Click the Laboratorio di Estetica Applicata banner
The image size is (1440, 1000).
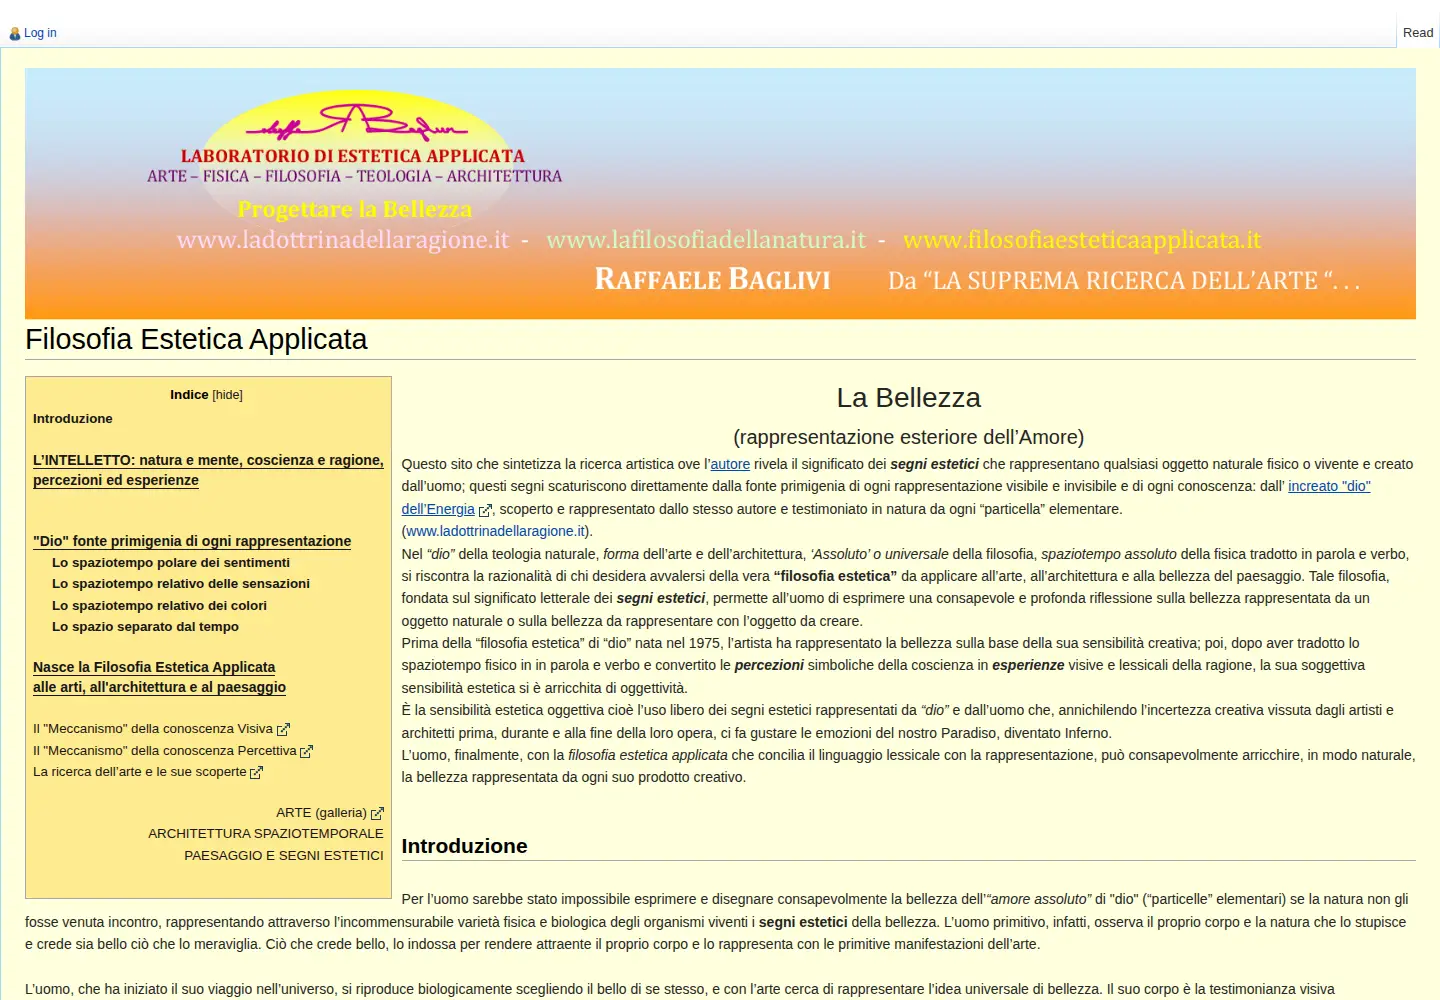coord(720,193)
